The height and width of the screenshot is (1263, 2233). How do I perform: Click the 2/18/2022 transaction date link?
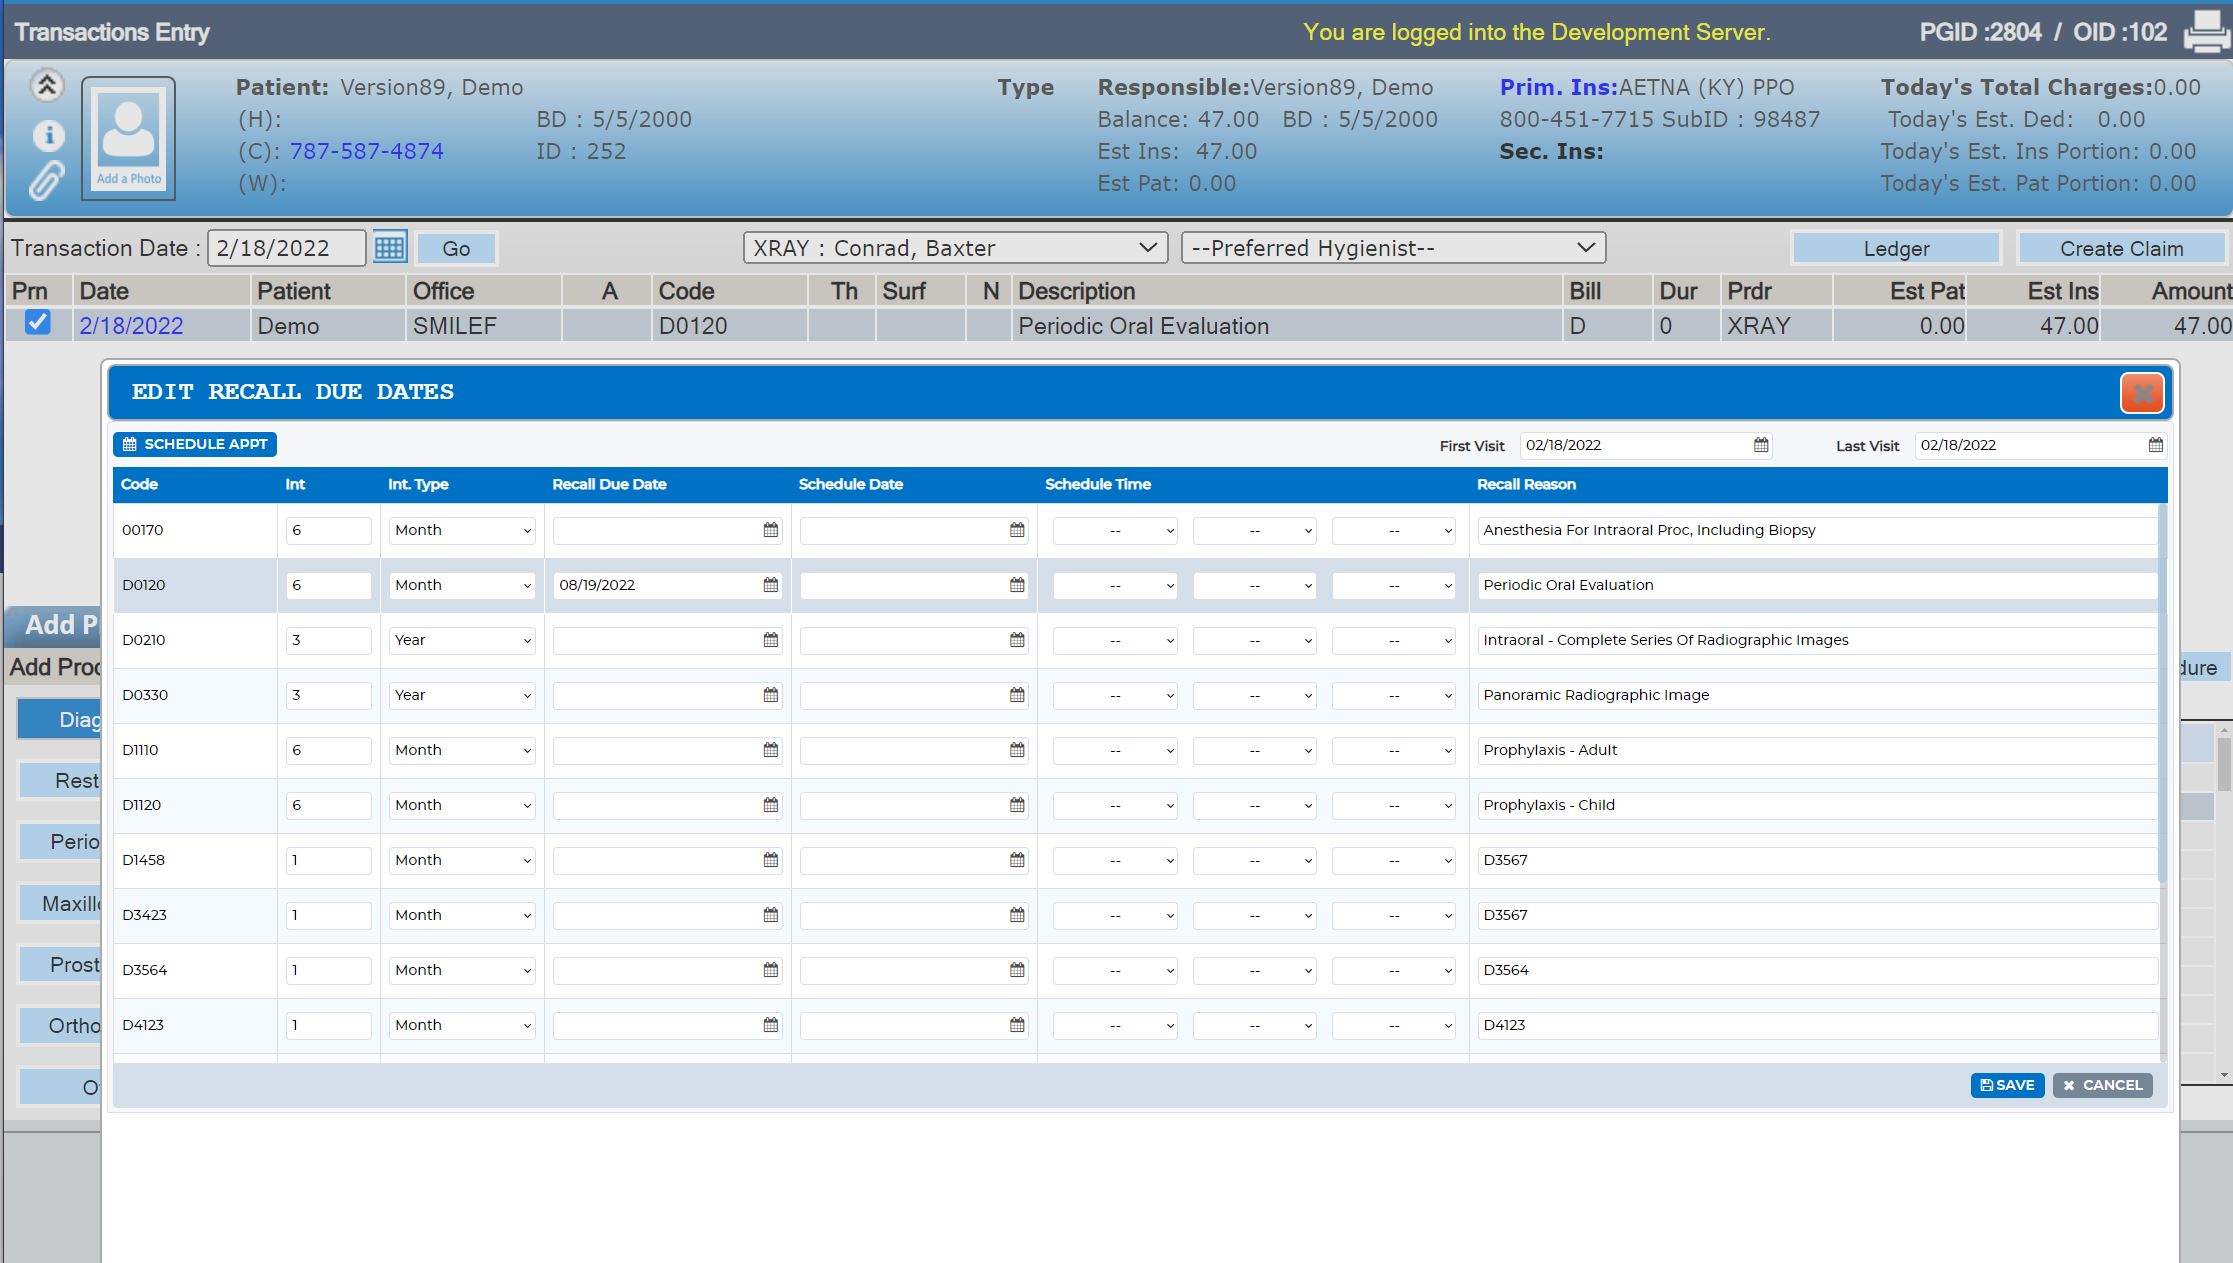[x=131, y=326]
